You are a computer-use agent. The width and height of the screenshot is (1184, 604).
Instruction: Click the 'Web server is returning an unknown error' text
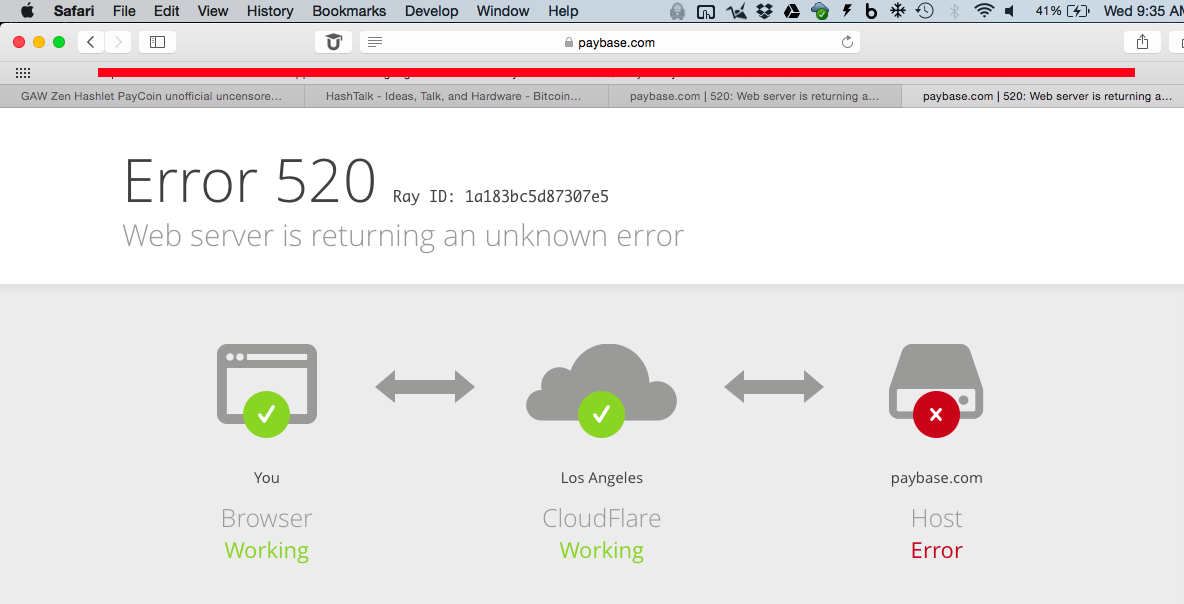coord(403,236)
